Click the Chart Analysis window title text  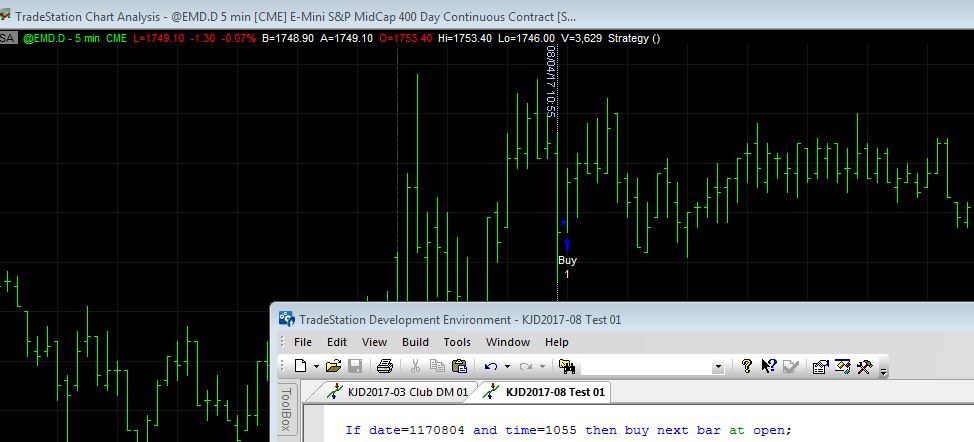tap(295, 17)
